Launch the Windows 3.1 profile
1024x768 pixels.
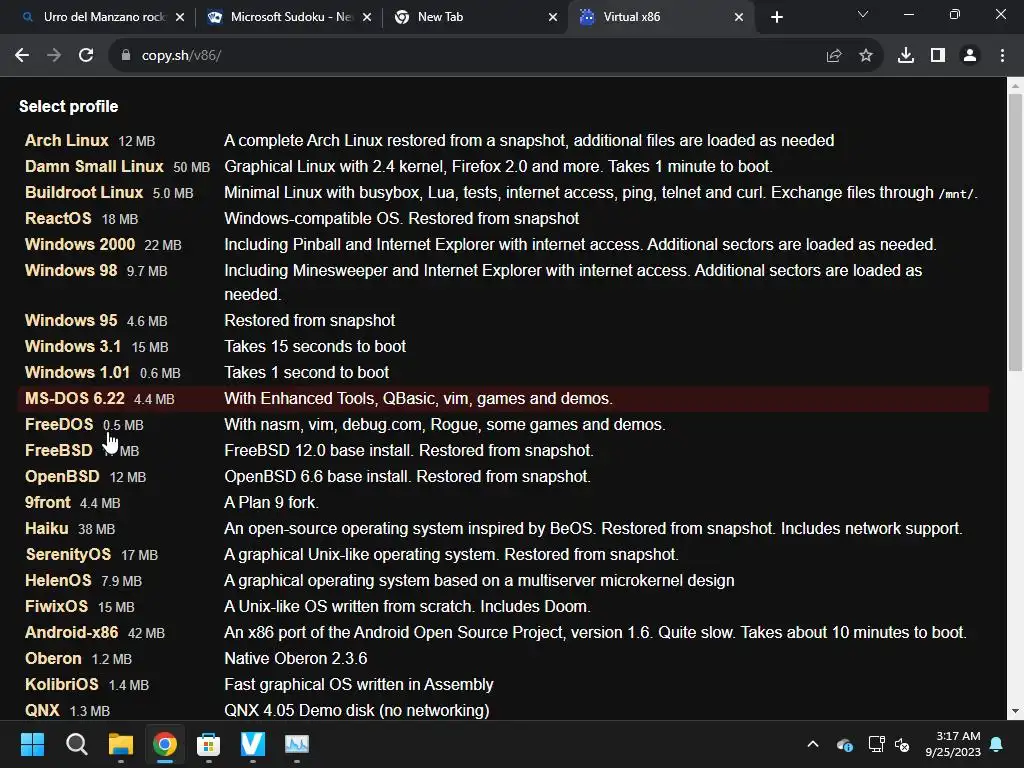coord(72,347)
